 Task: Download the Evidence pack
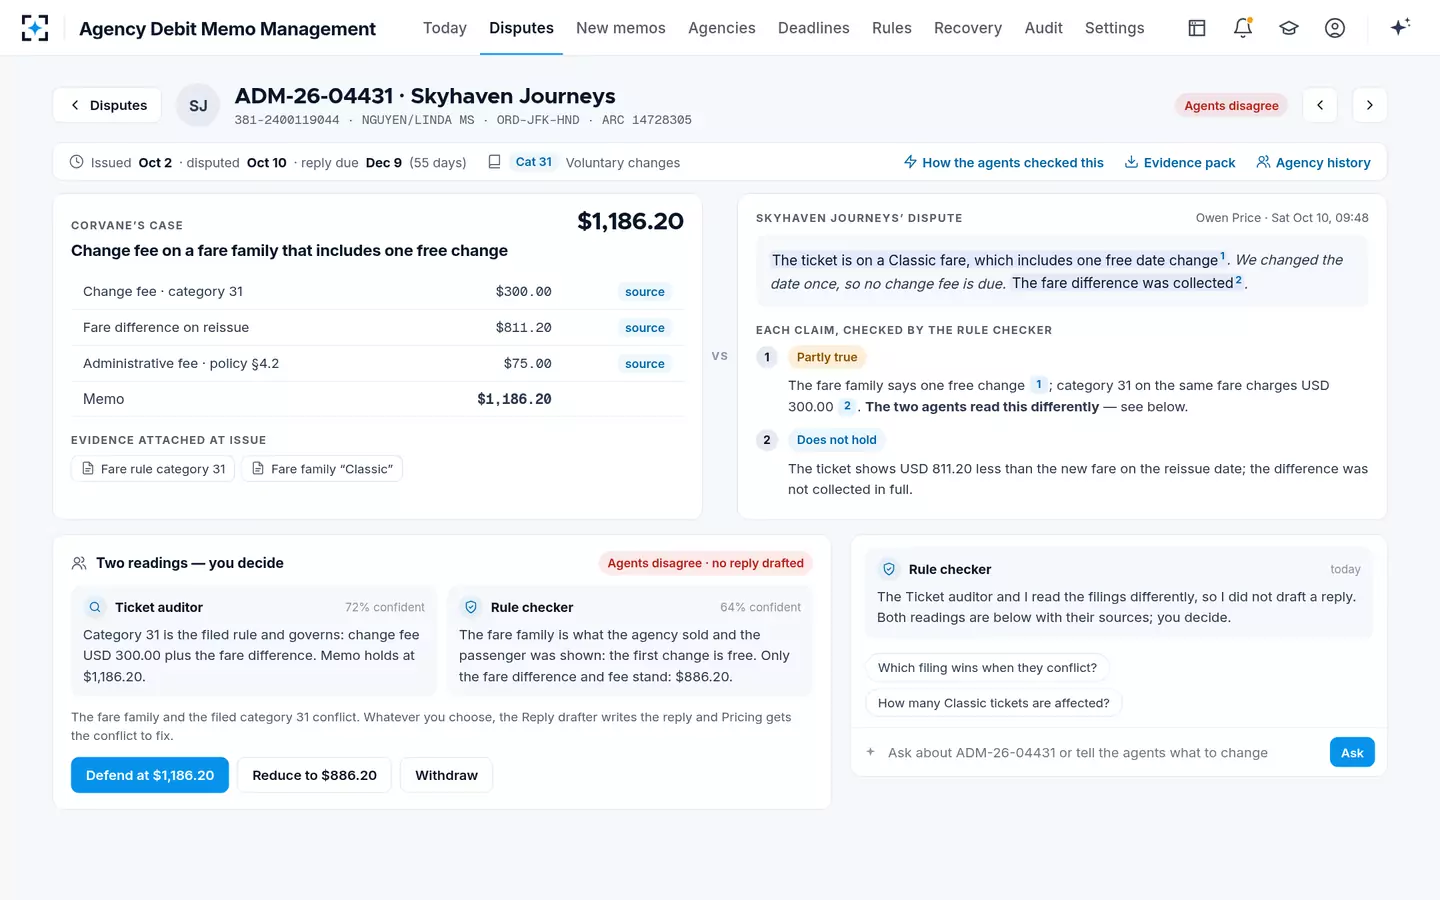coord(1180,162)
